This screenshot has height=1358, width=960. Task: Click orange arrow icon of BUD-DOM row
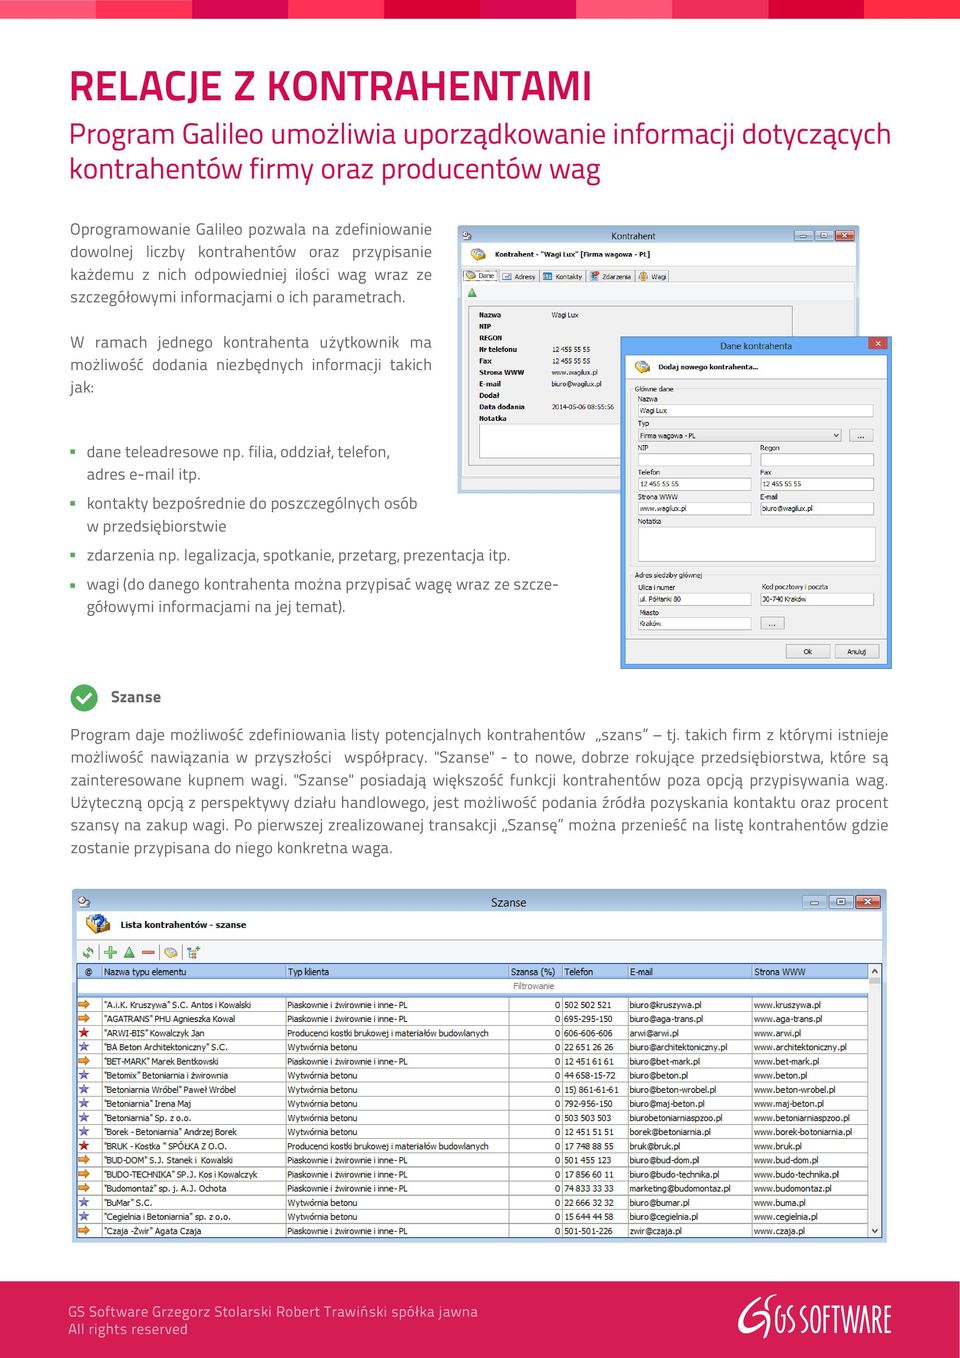coord(85,1160)
